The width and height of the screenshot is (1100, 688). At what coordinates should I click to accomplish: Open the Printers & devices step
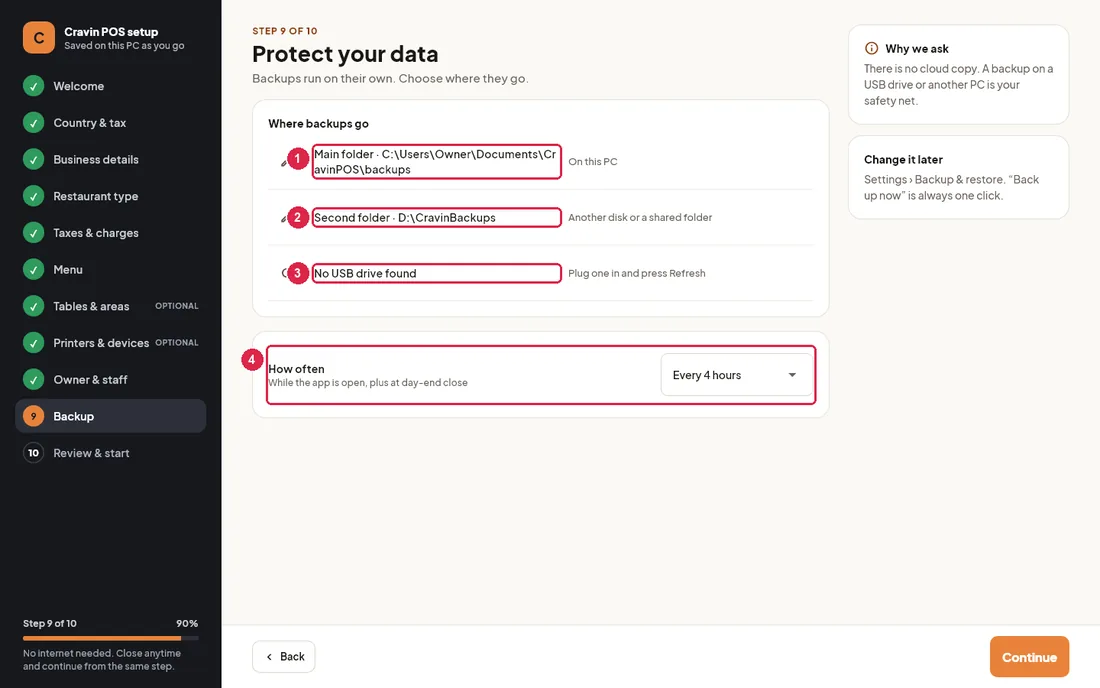110,343
